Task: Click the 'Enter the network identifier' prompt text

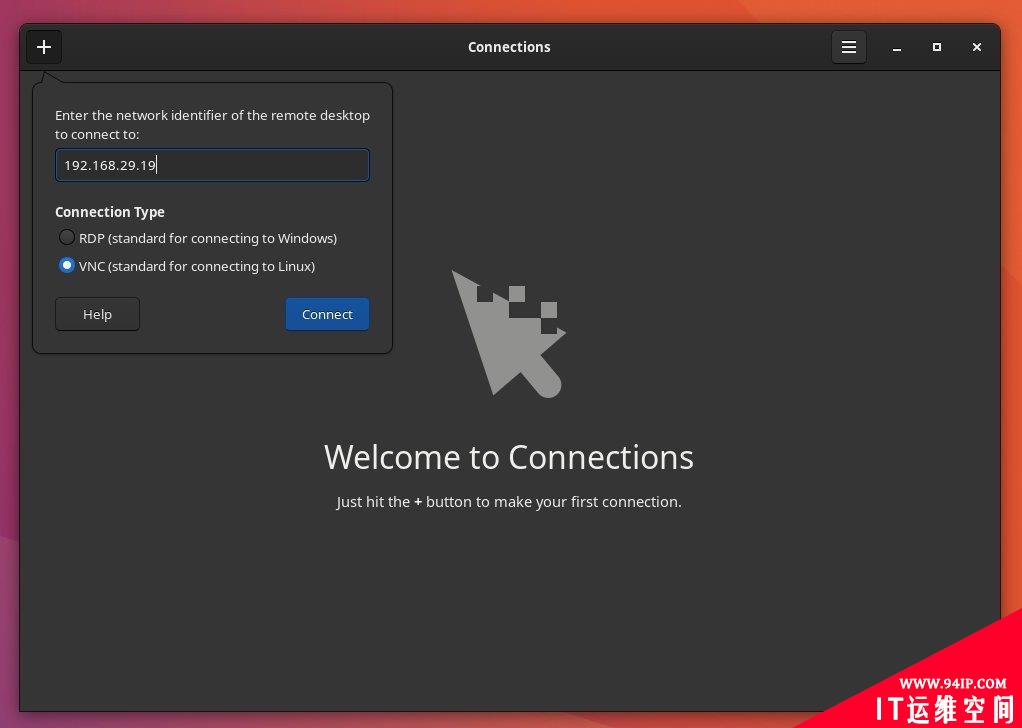Action: click(212, 124)
